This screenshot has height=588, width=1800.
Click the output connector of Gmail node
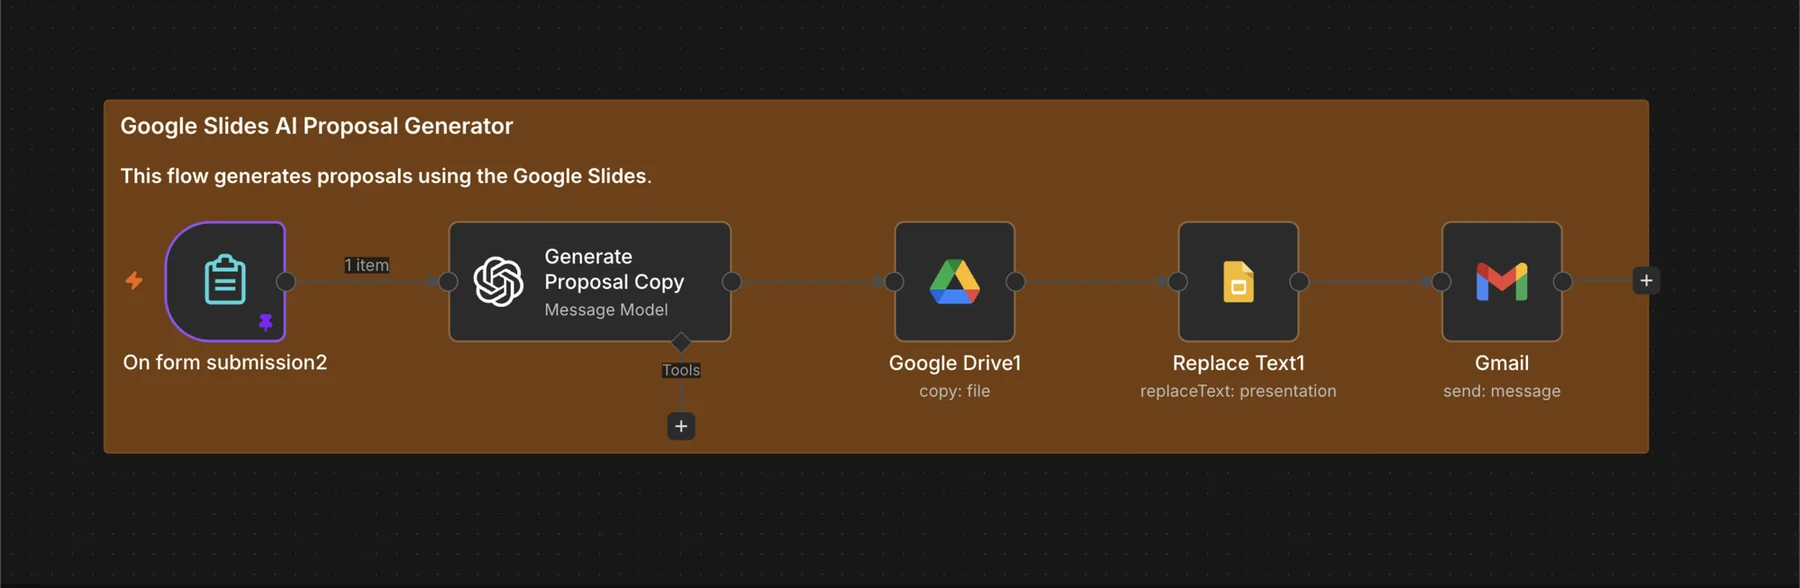[1563, 282]
